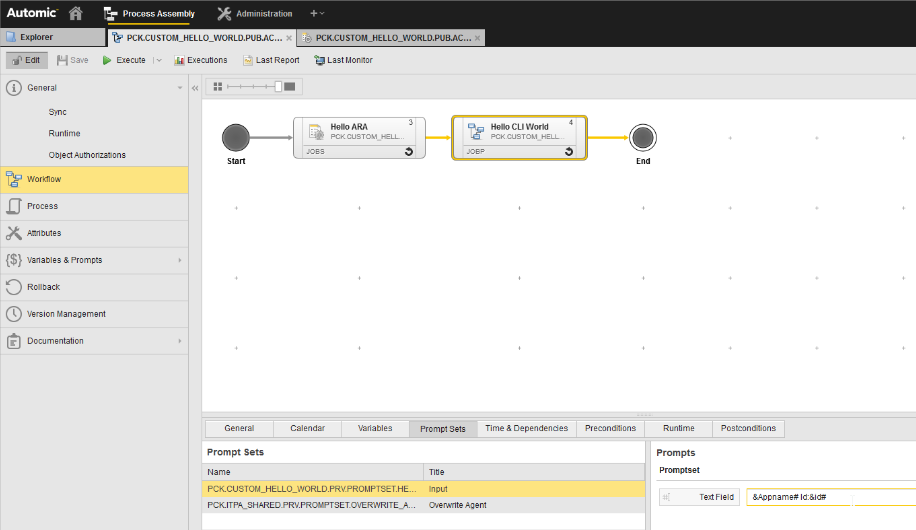This screenshot has width=916, height=530.
Task: Click the Hello CLI World workflow icon
Action: click(476, 131)
